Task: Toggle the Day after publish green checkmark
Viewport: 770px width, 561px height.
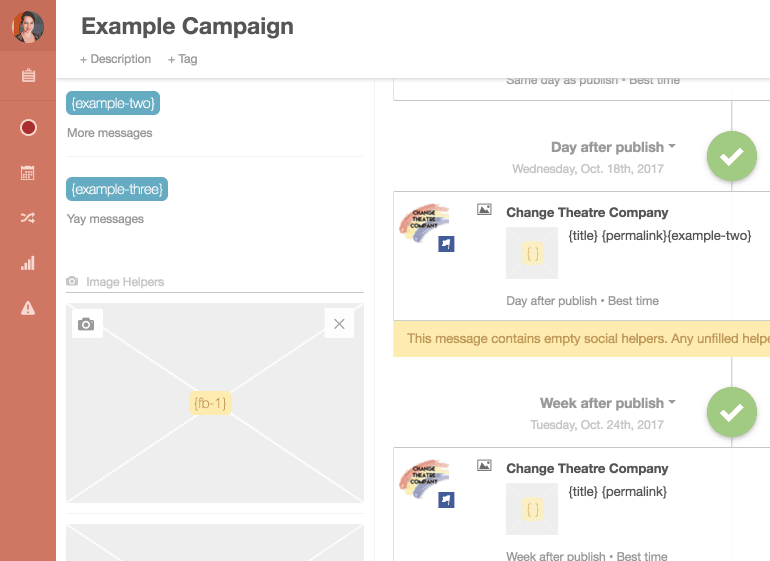Action: (x=732, y=156)
